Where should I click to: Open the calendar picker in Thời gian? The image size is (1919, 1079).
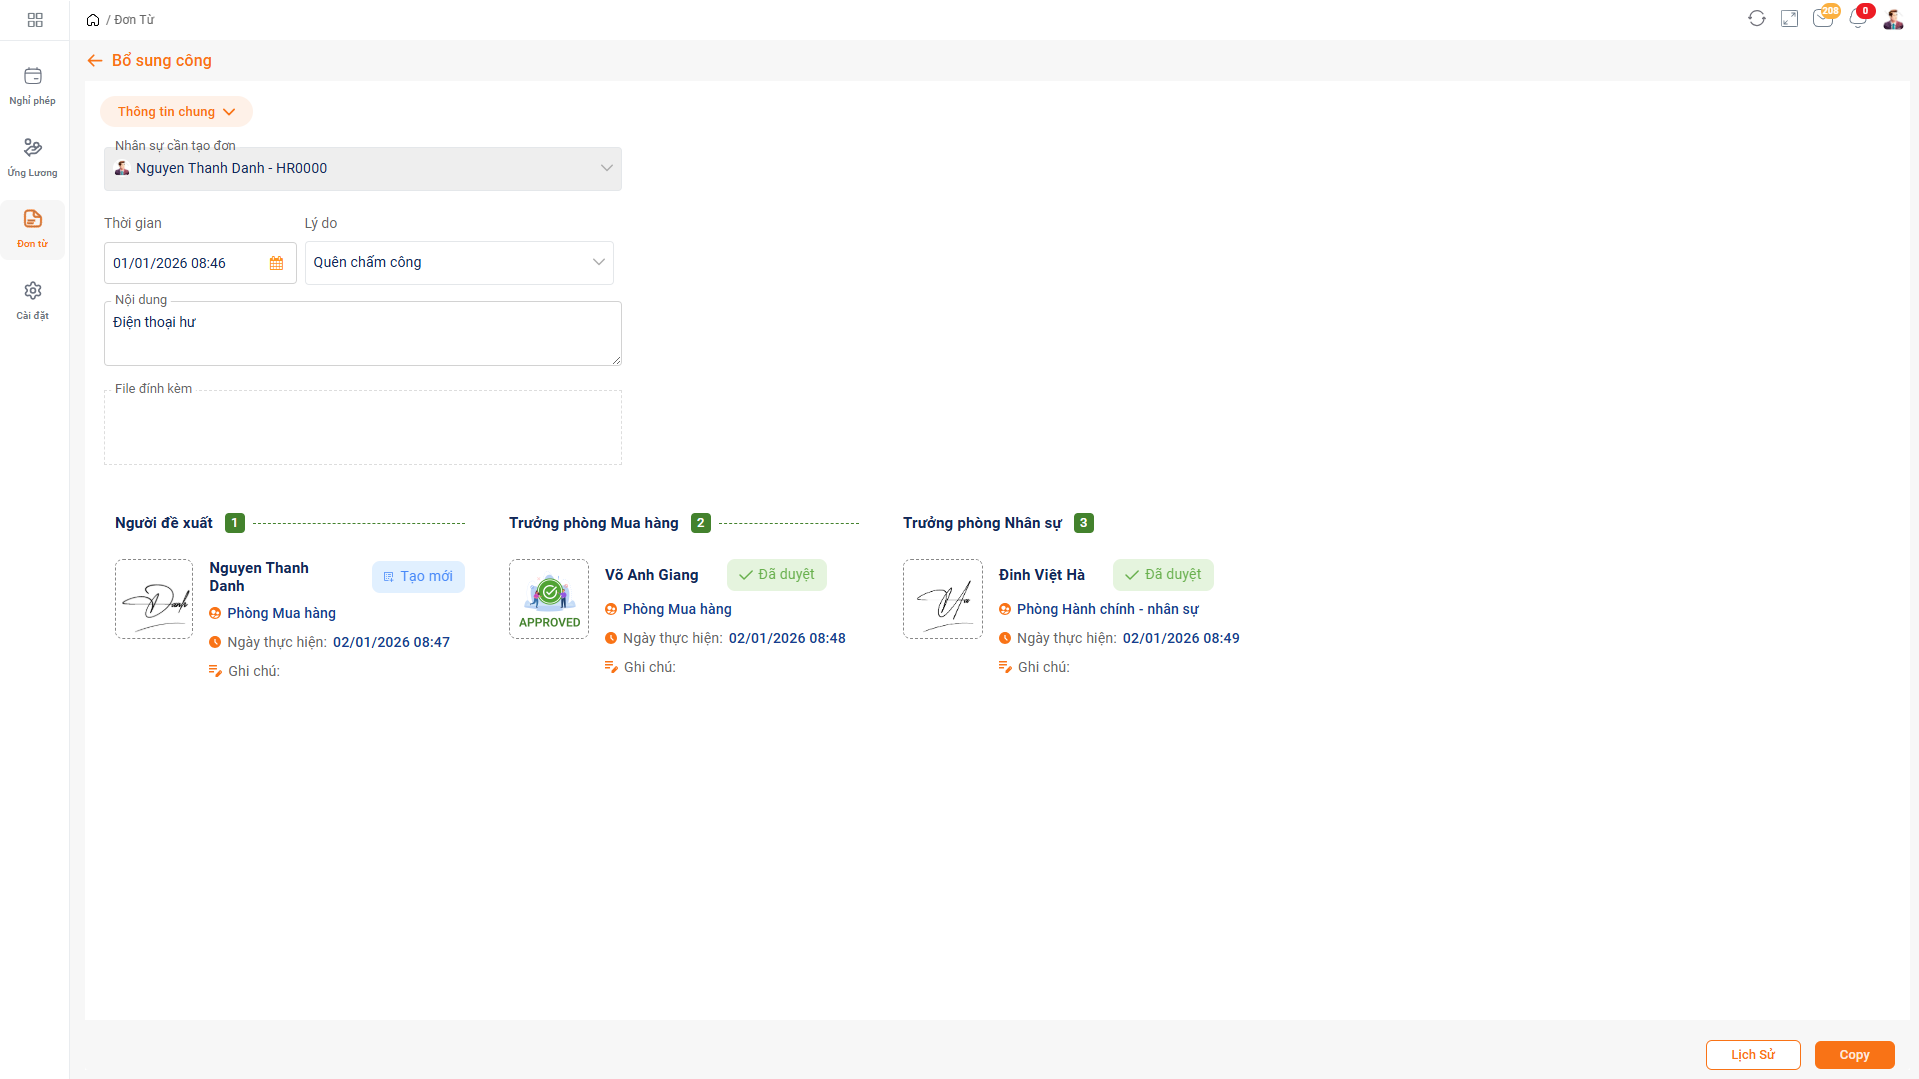[276, 263]
